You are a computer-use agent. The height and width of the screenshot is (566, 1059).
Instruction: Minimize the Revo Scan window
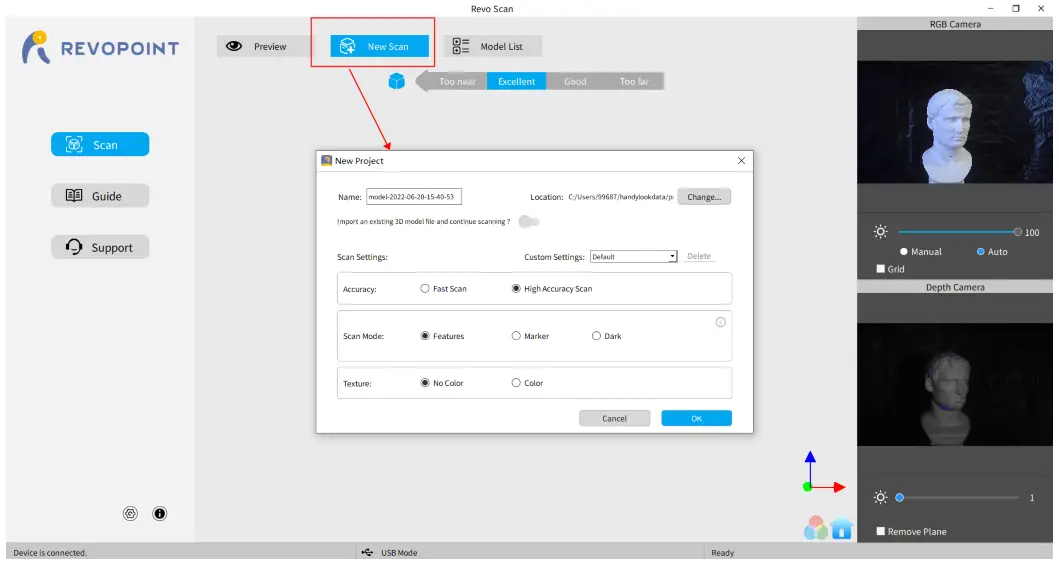990,8
